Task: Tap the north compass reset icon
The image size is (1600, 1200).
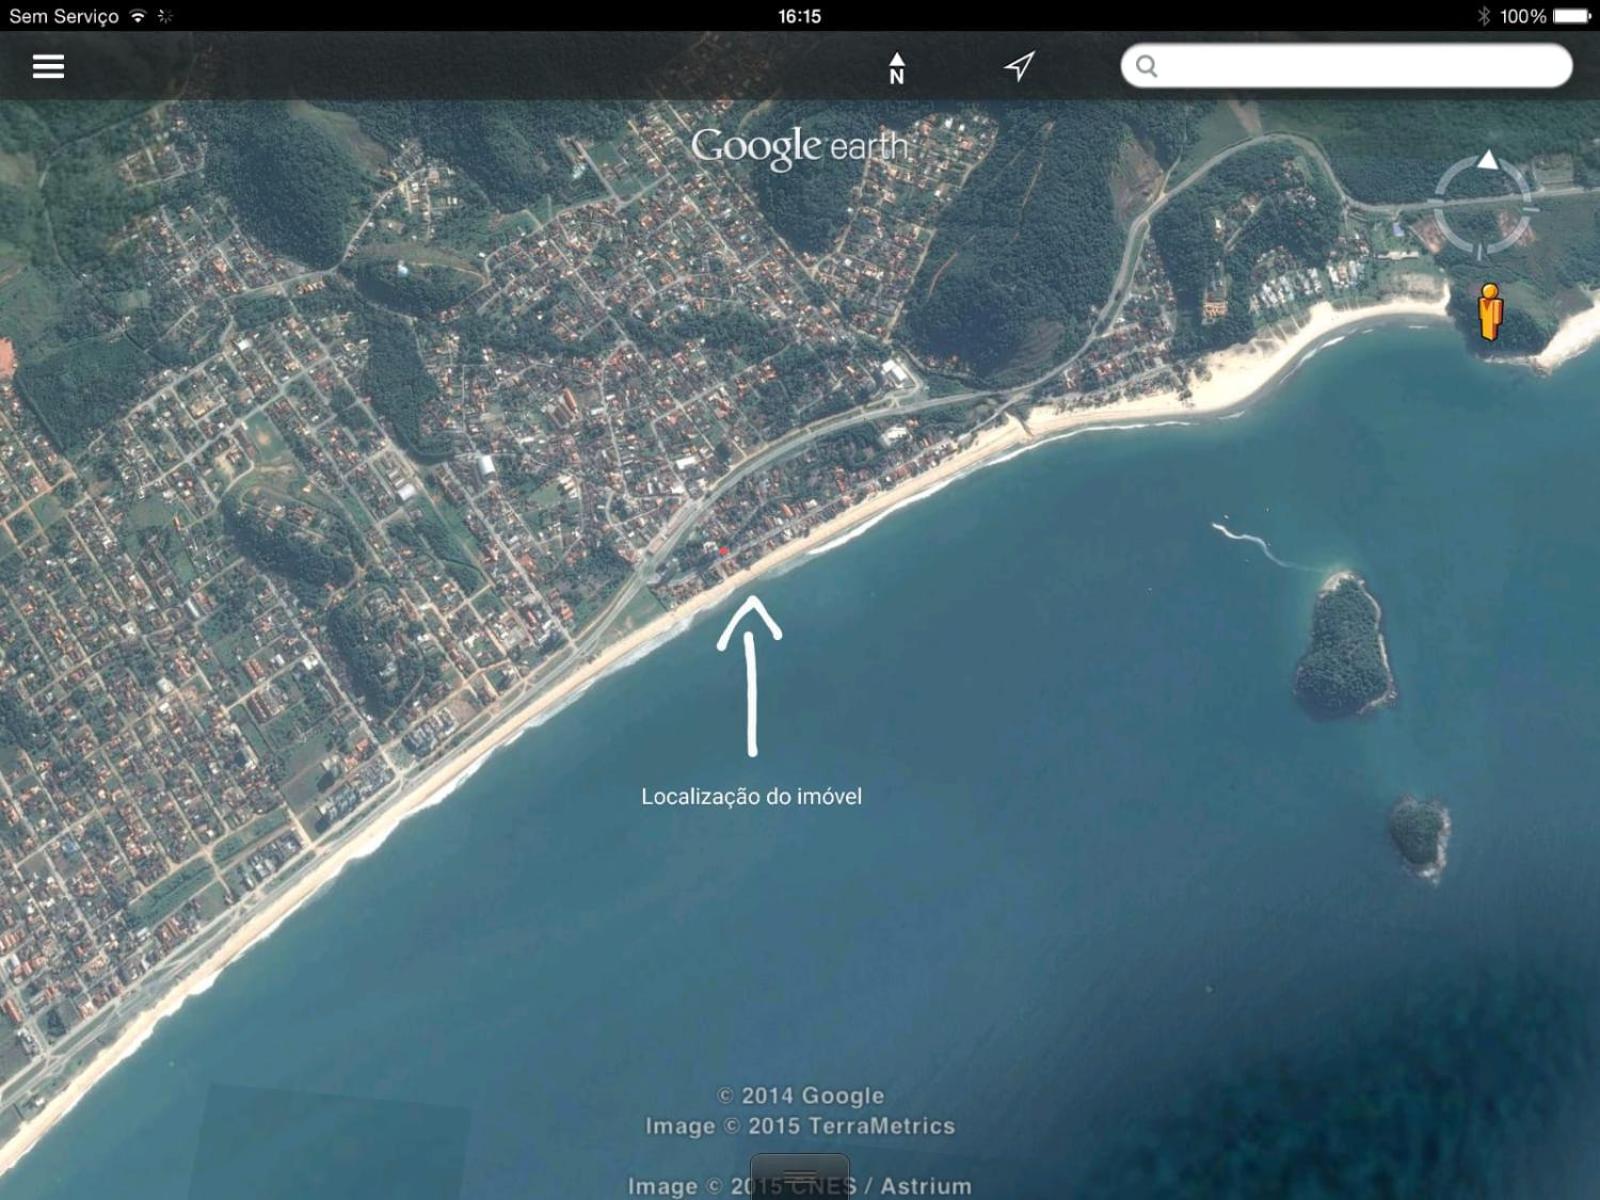Action: [897, 68]
